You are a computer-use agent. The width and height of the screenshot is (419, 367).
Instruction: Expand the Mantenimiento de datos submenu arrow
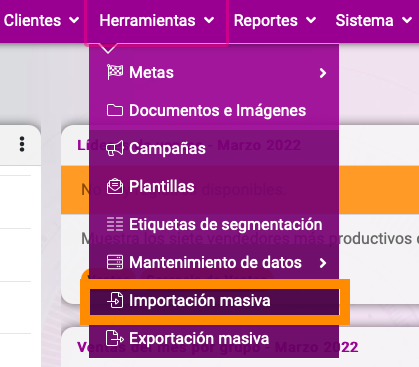(323, 263)
